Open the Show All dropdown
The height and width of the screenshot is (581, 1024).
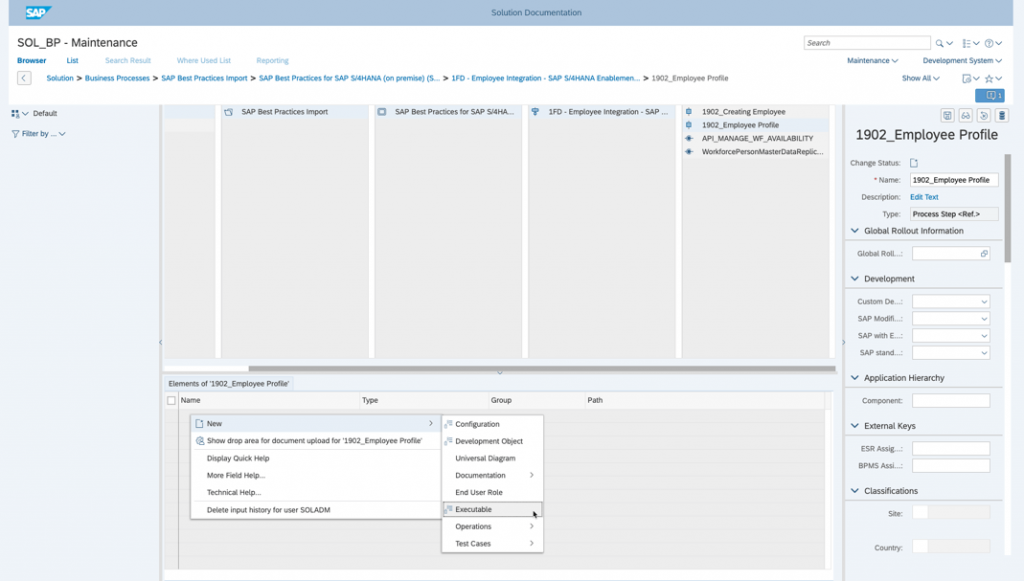click(921, 78)
